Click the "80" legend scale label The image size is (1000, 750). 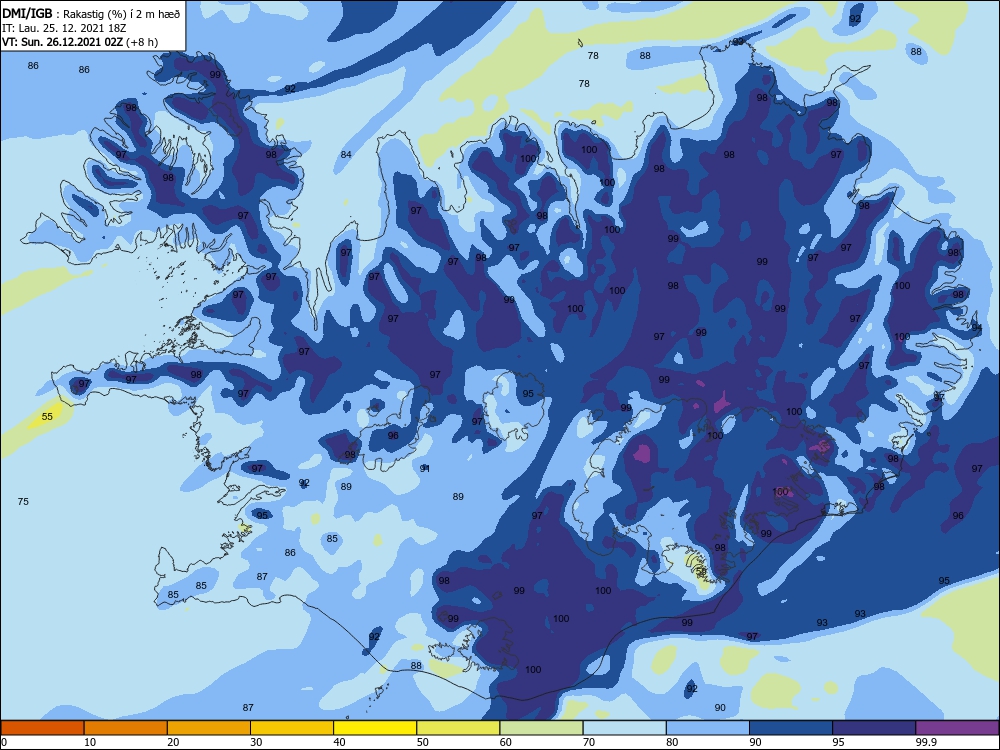click(x=672, y=742)
